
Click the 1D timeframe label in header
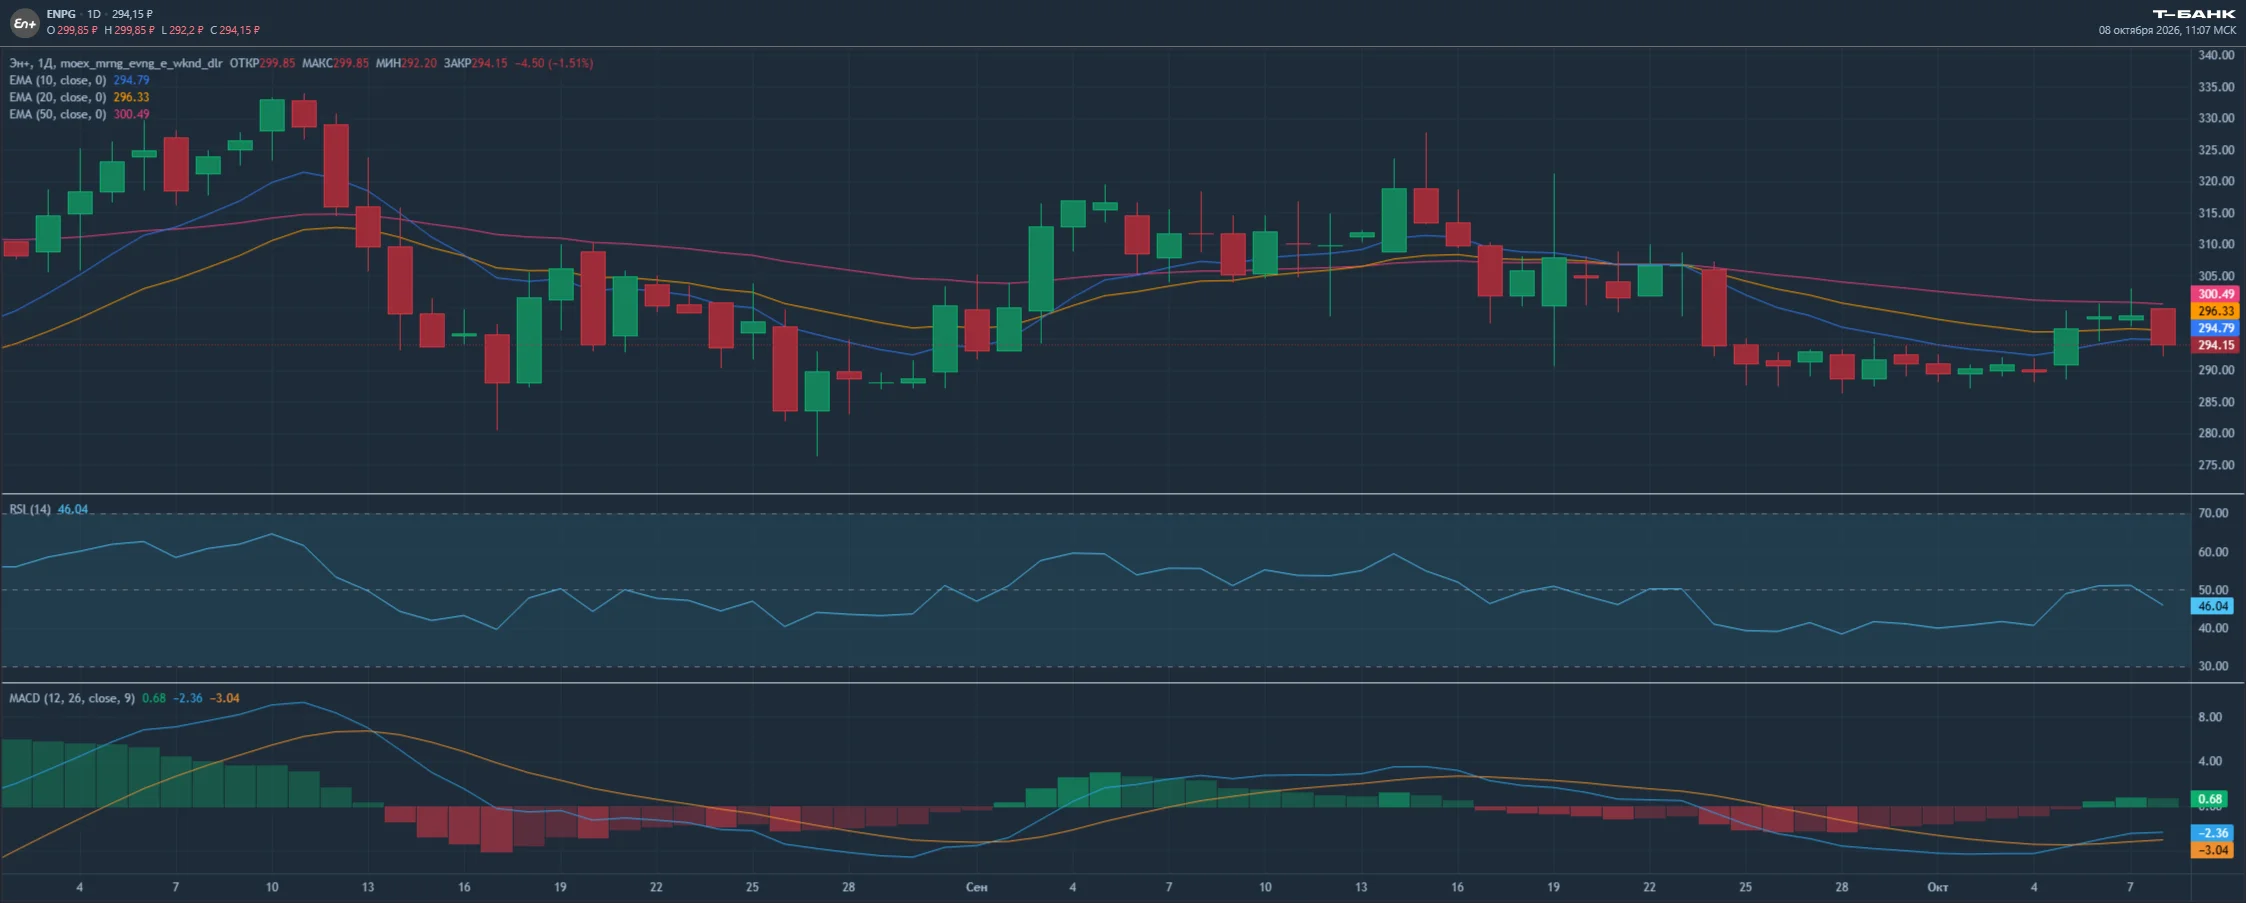[94, 14]
